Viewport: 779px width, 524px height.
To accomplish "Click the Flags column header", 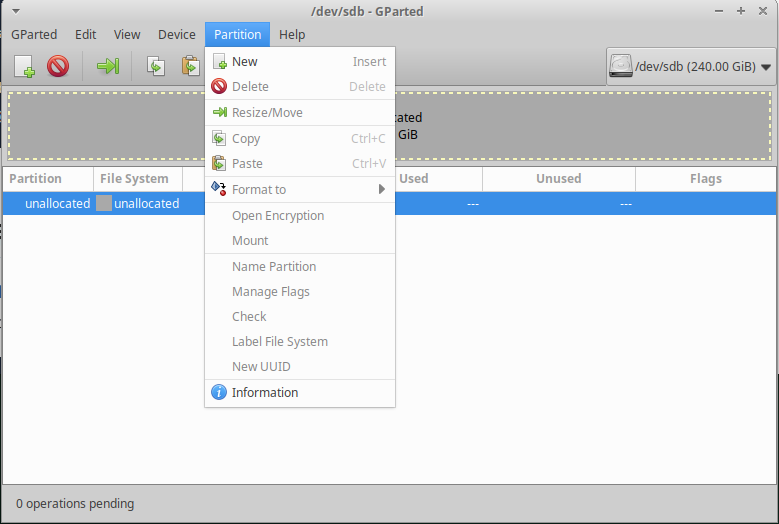I will coord(705,179).
